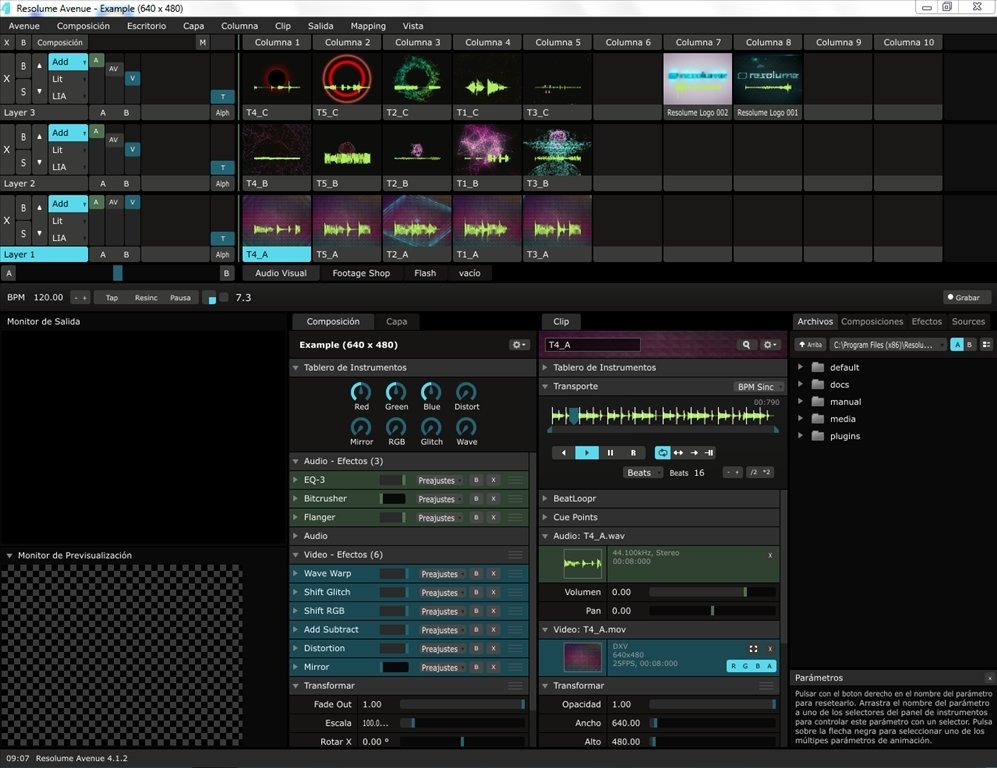Select play once and eject mode icon

694,453
